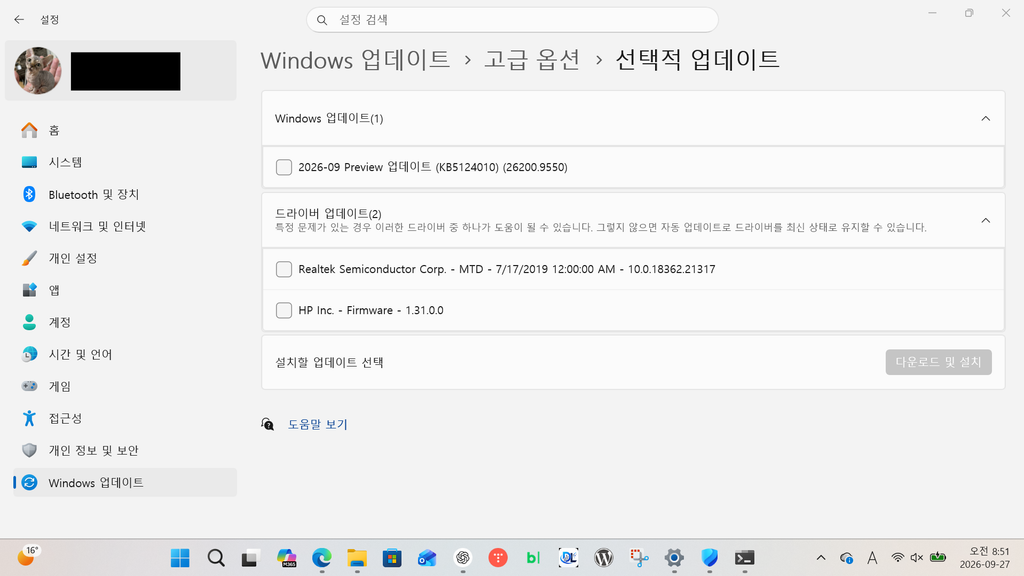The height and width of the screenshot is (576, 1024).
Task: Click the search magnifier in 설정 검색 box
Action: coord(322,20)
